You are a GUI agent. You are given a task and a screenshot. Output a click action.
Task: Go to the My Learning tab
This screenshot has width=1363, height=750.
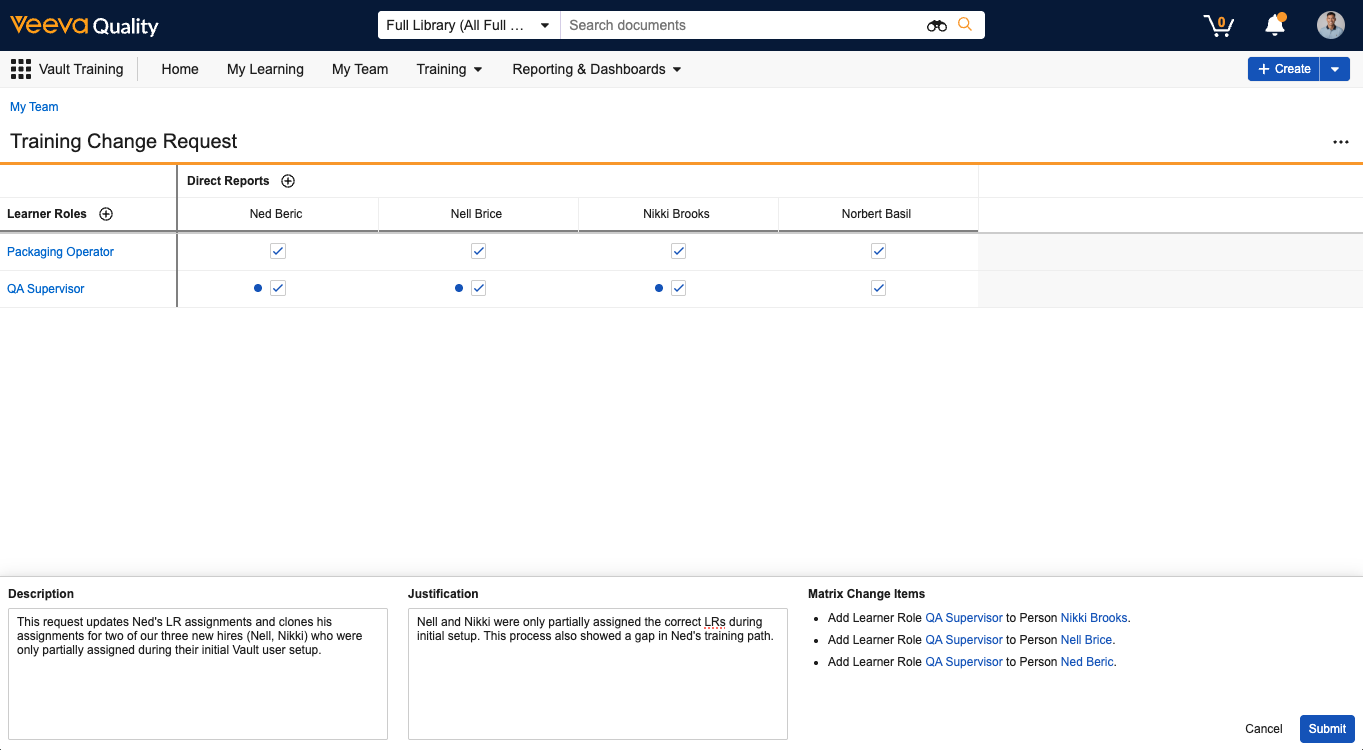pos(265,69)
